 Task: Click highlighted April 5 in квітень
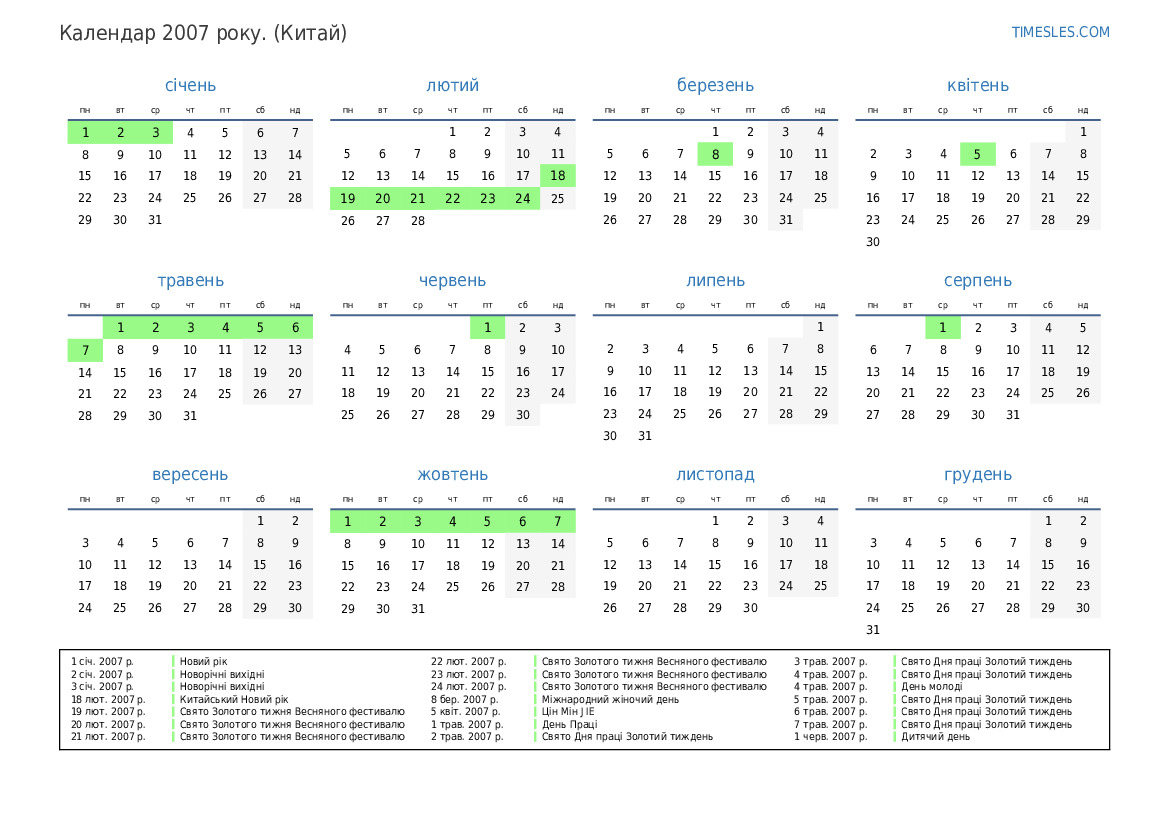pyautogui.click(x=977, y=154)
